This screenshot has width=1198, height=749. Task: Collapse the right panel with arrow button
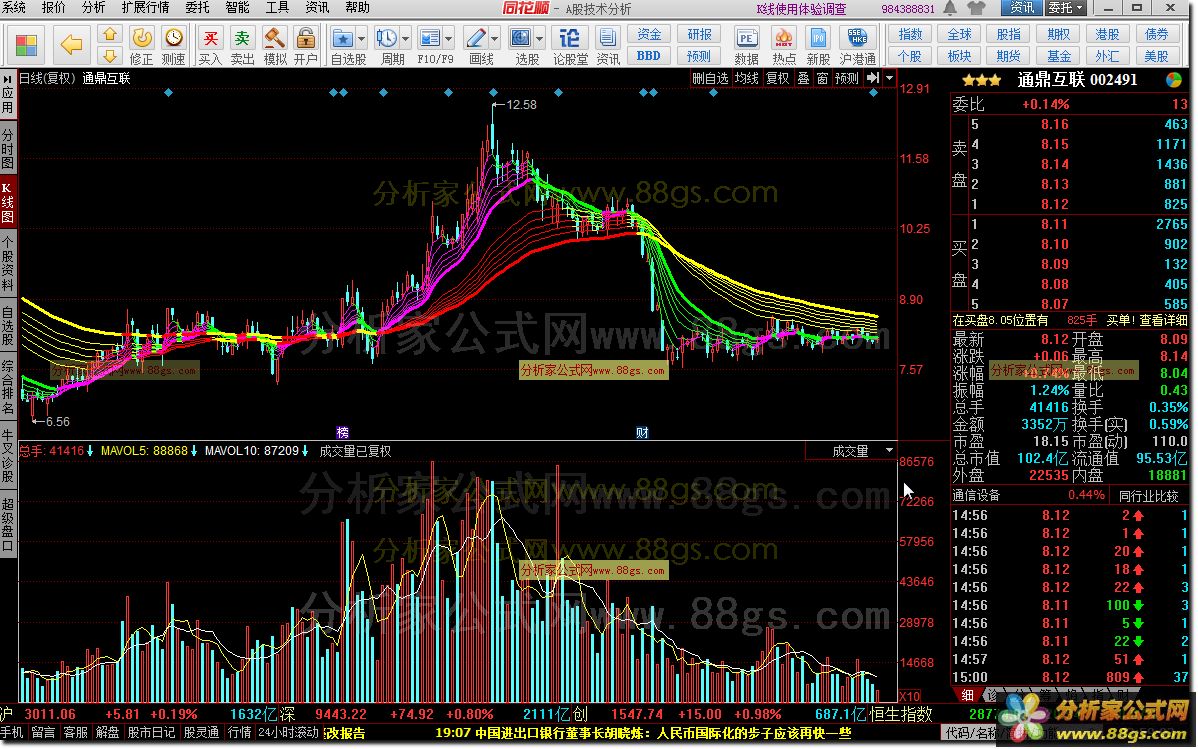pyautogui.click(x=873, y=78)
